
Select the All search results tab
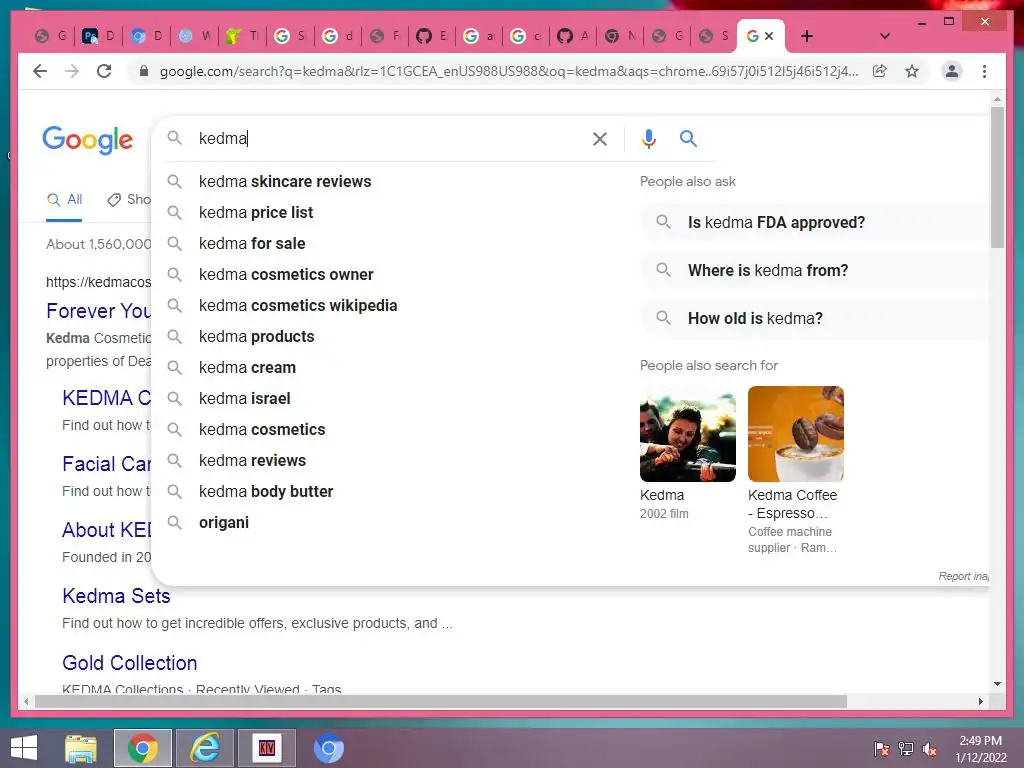pos(64,199)
